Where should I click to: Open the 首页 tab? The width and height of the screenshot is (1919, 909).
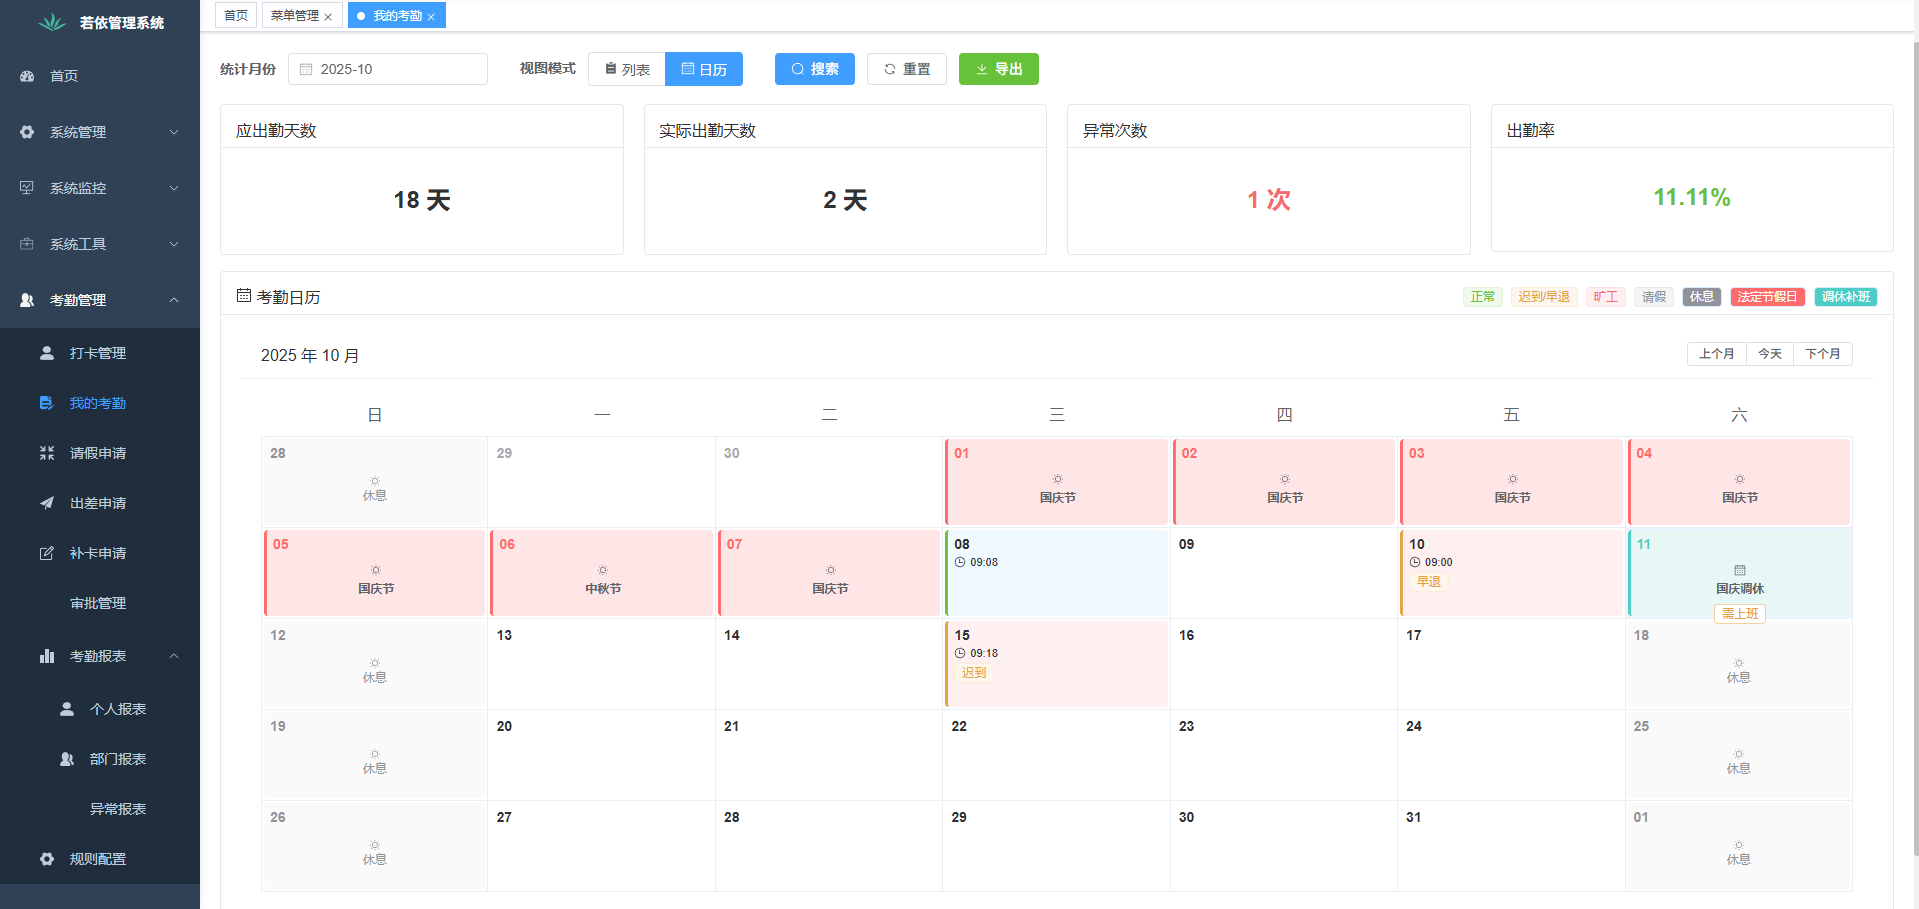(x=236, y=16)
